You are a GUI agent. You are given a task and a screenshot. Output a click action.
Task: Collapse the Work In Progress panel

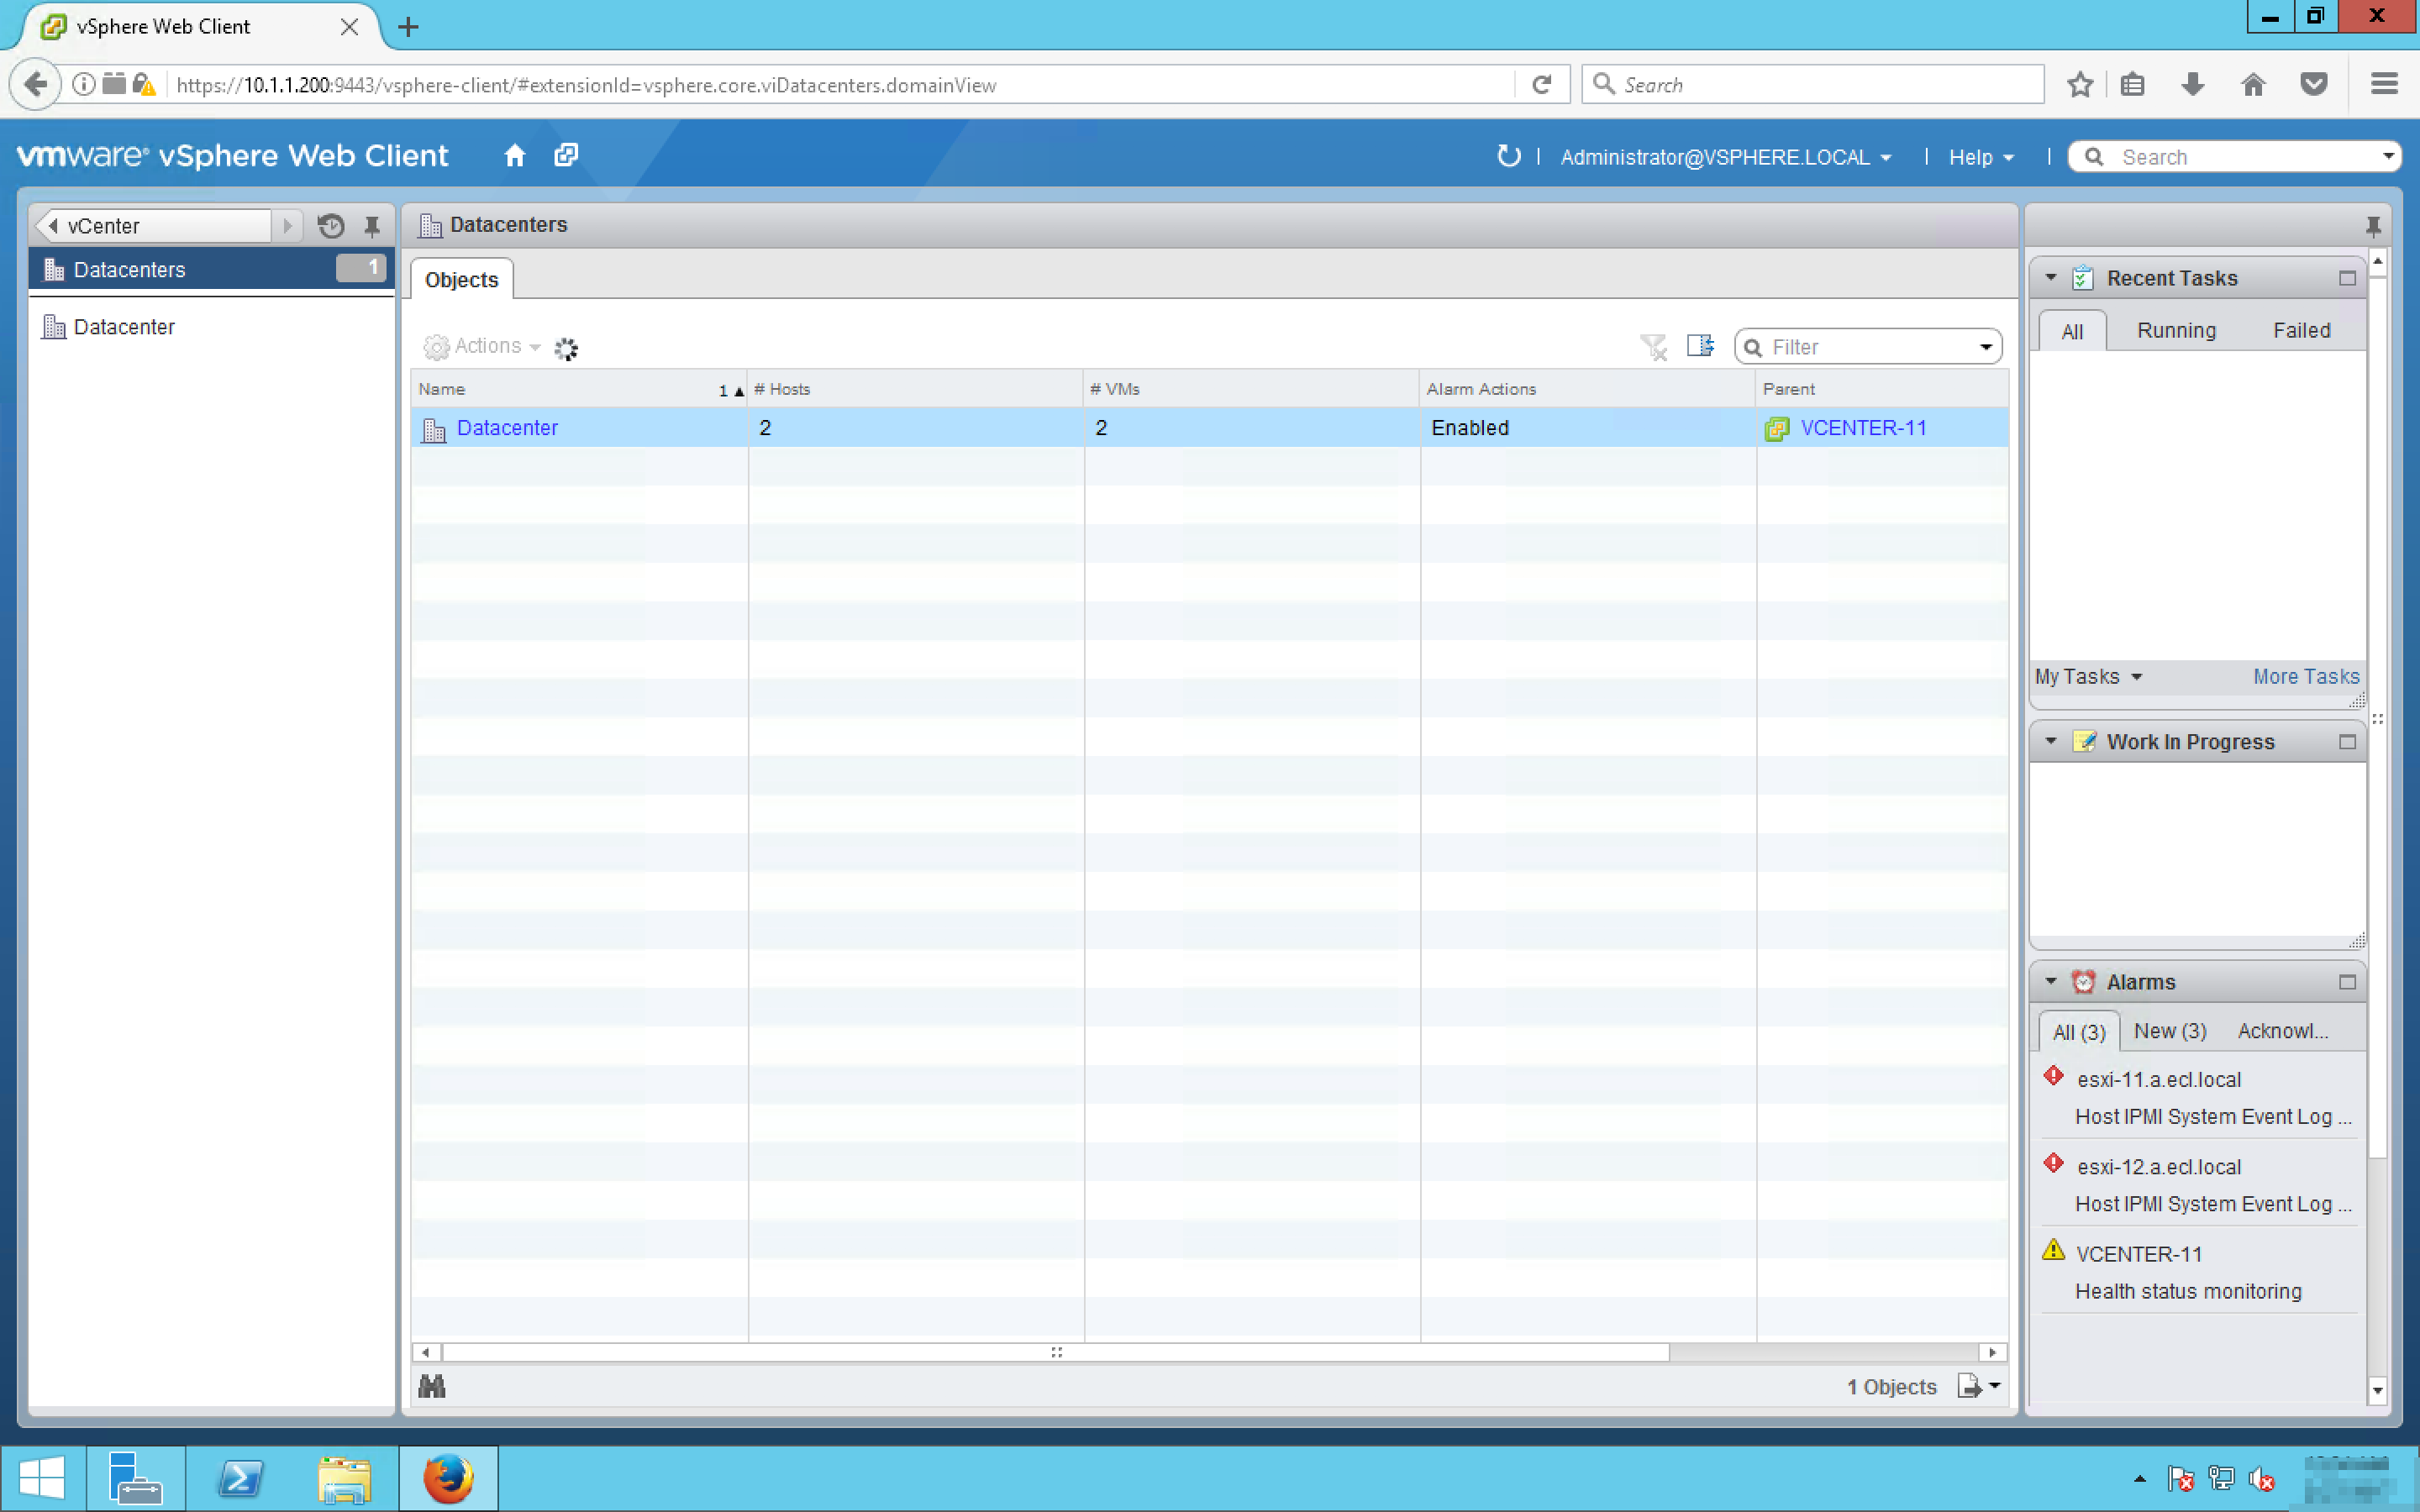pos(2051,742)
